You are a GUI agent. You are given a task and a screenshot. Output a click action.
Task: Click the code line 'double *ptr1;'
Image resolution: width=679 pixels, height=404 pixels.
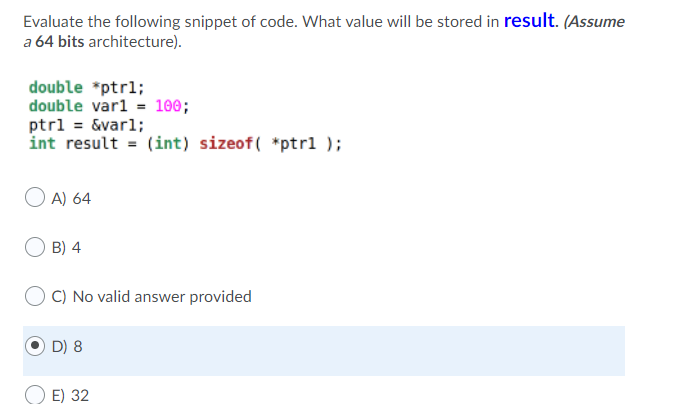click(87, 87)
